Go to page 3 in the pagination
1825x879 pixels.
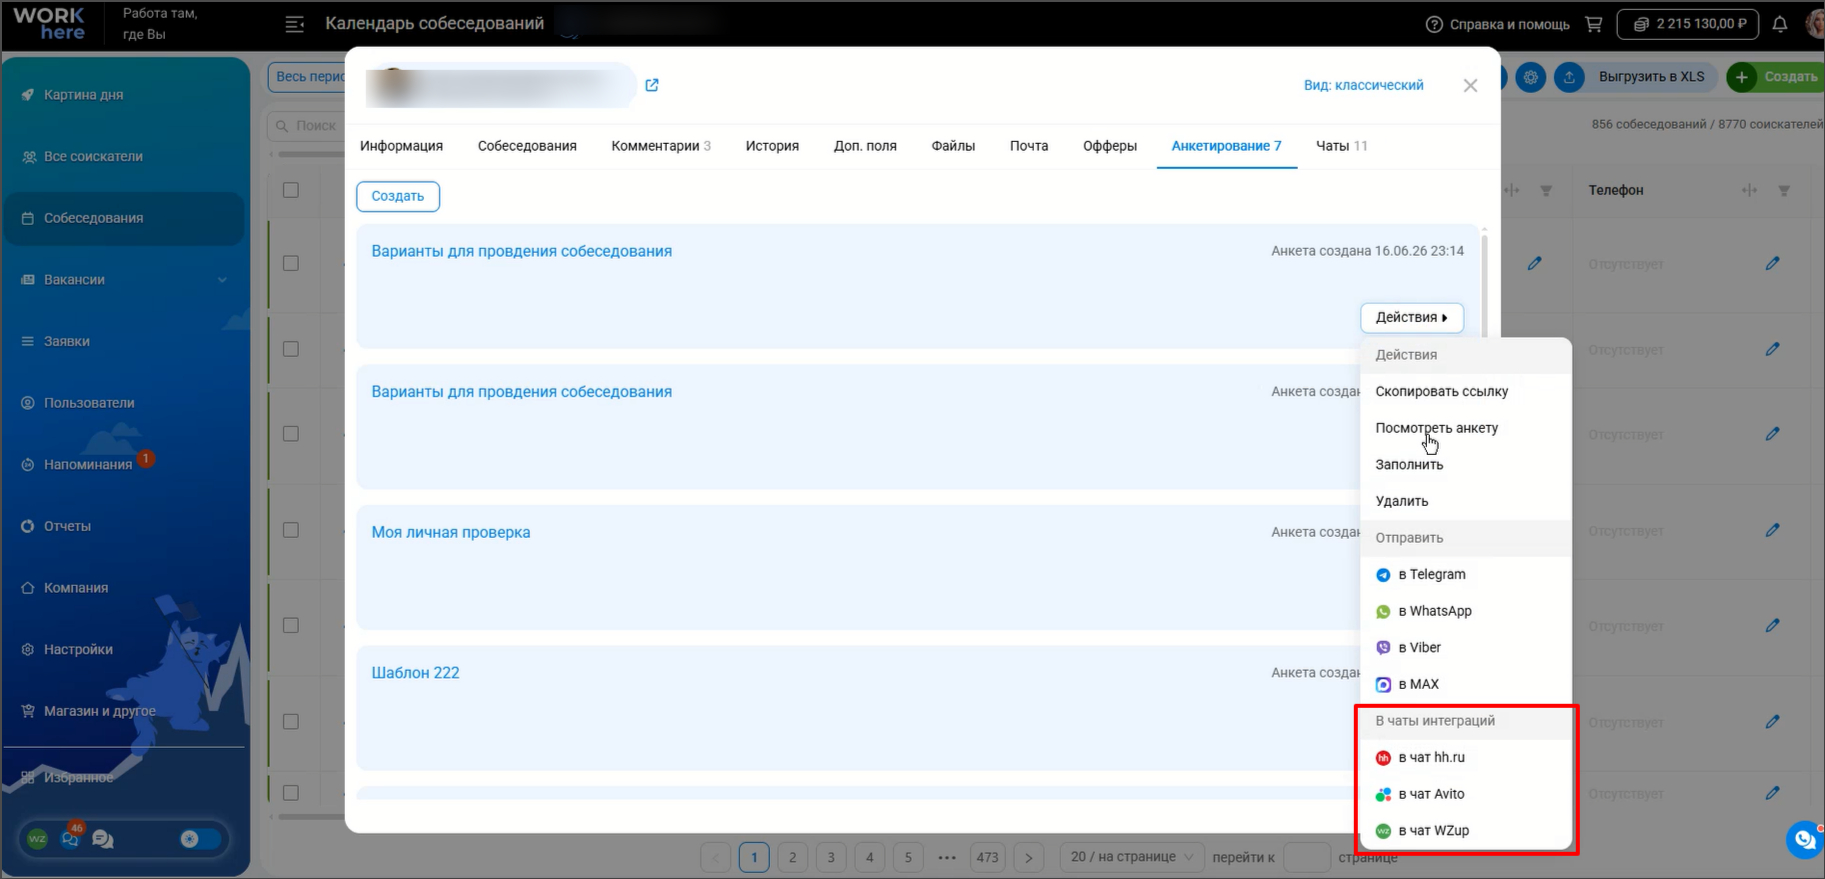point(831,857)
